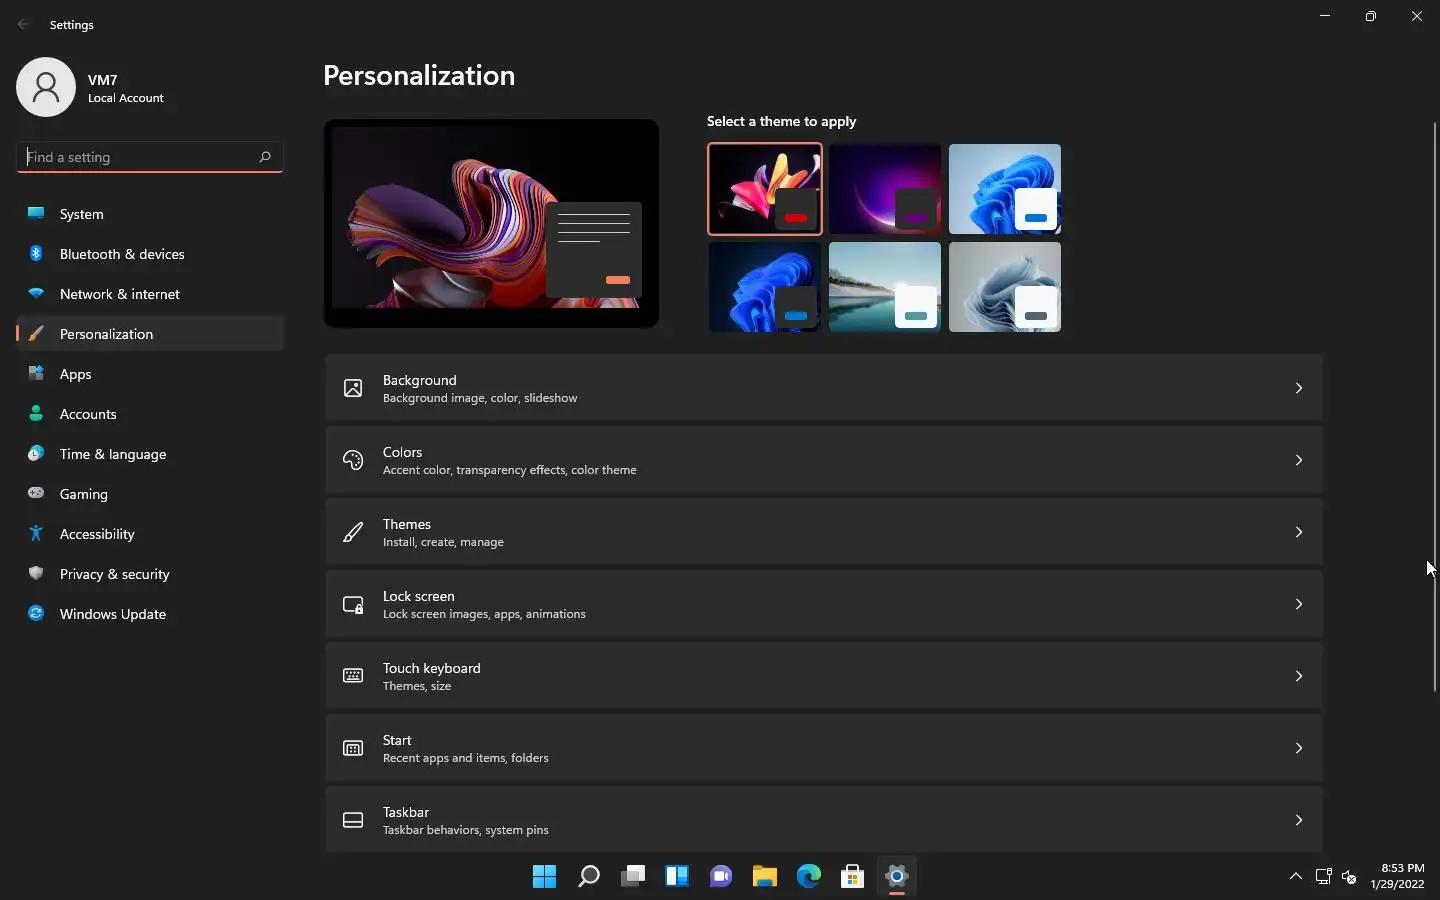Click the Network & internet wifi icon

point(36,293)
